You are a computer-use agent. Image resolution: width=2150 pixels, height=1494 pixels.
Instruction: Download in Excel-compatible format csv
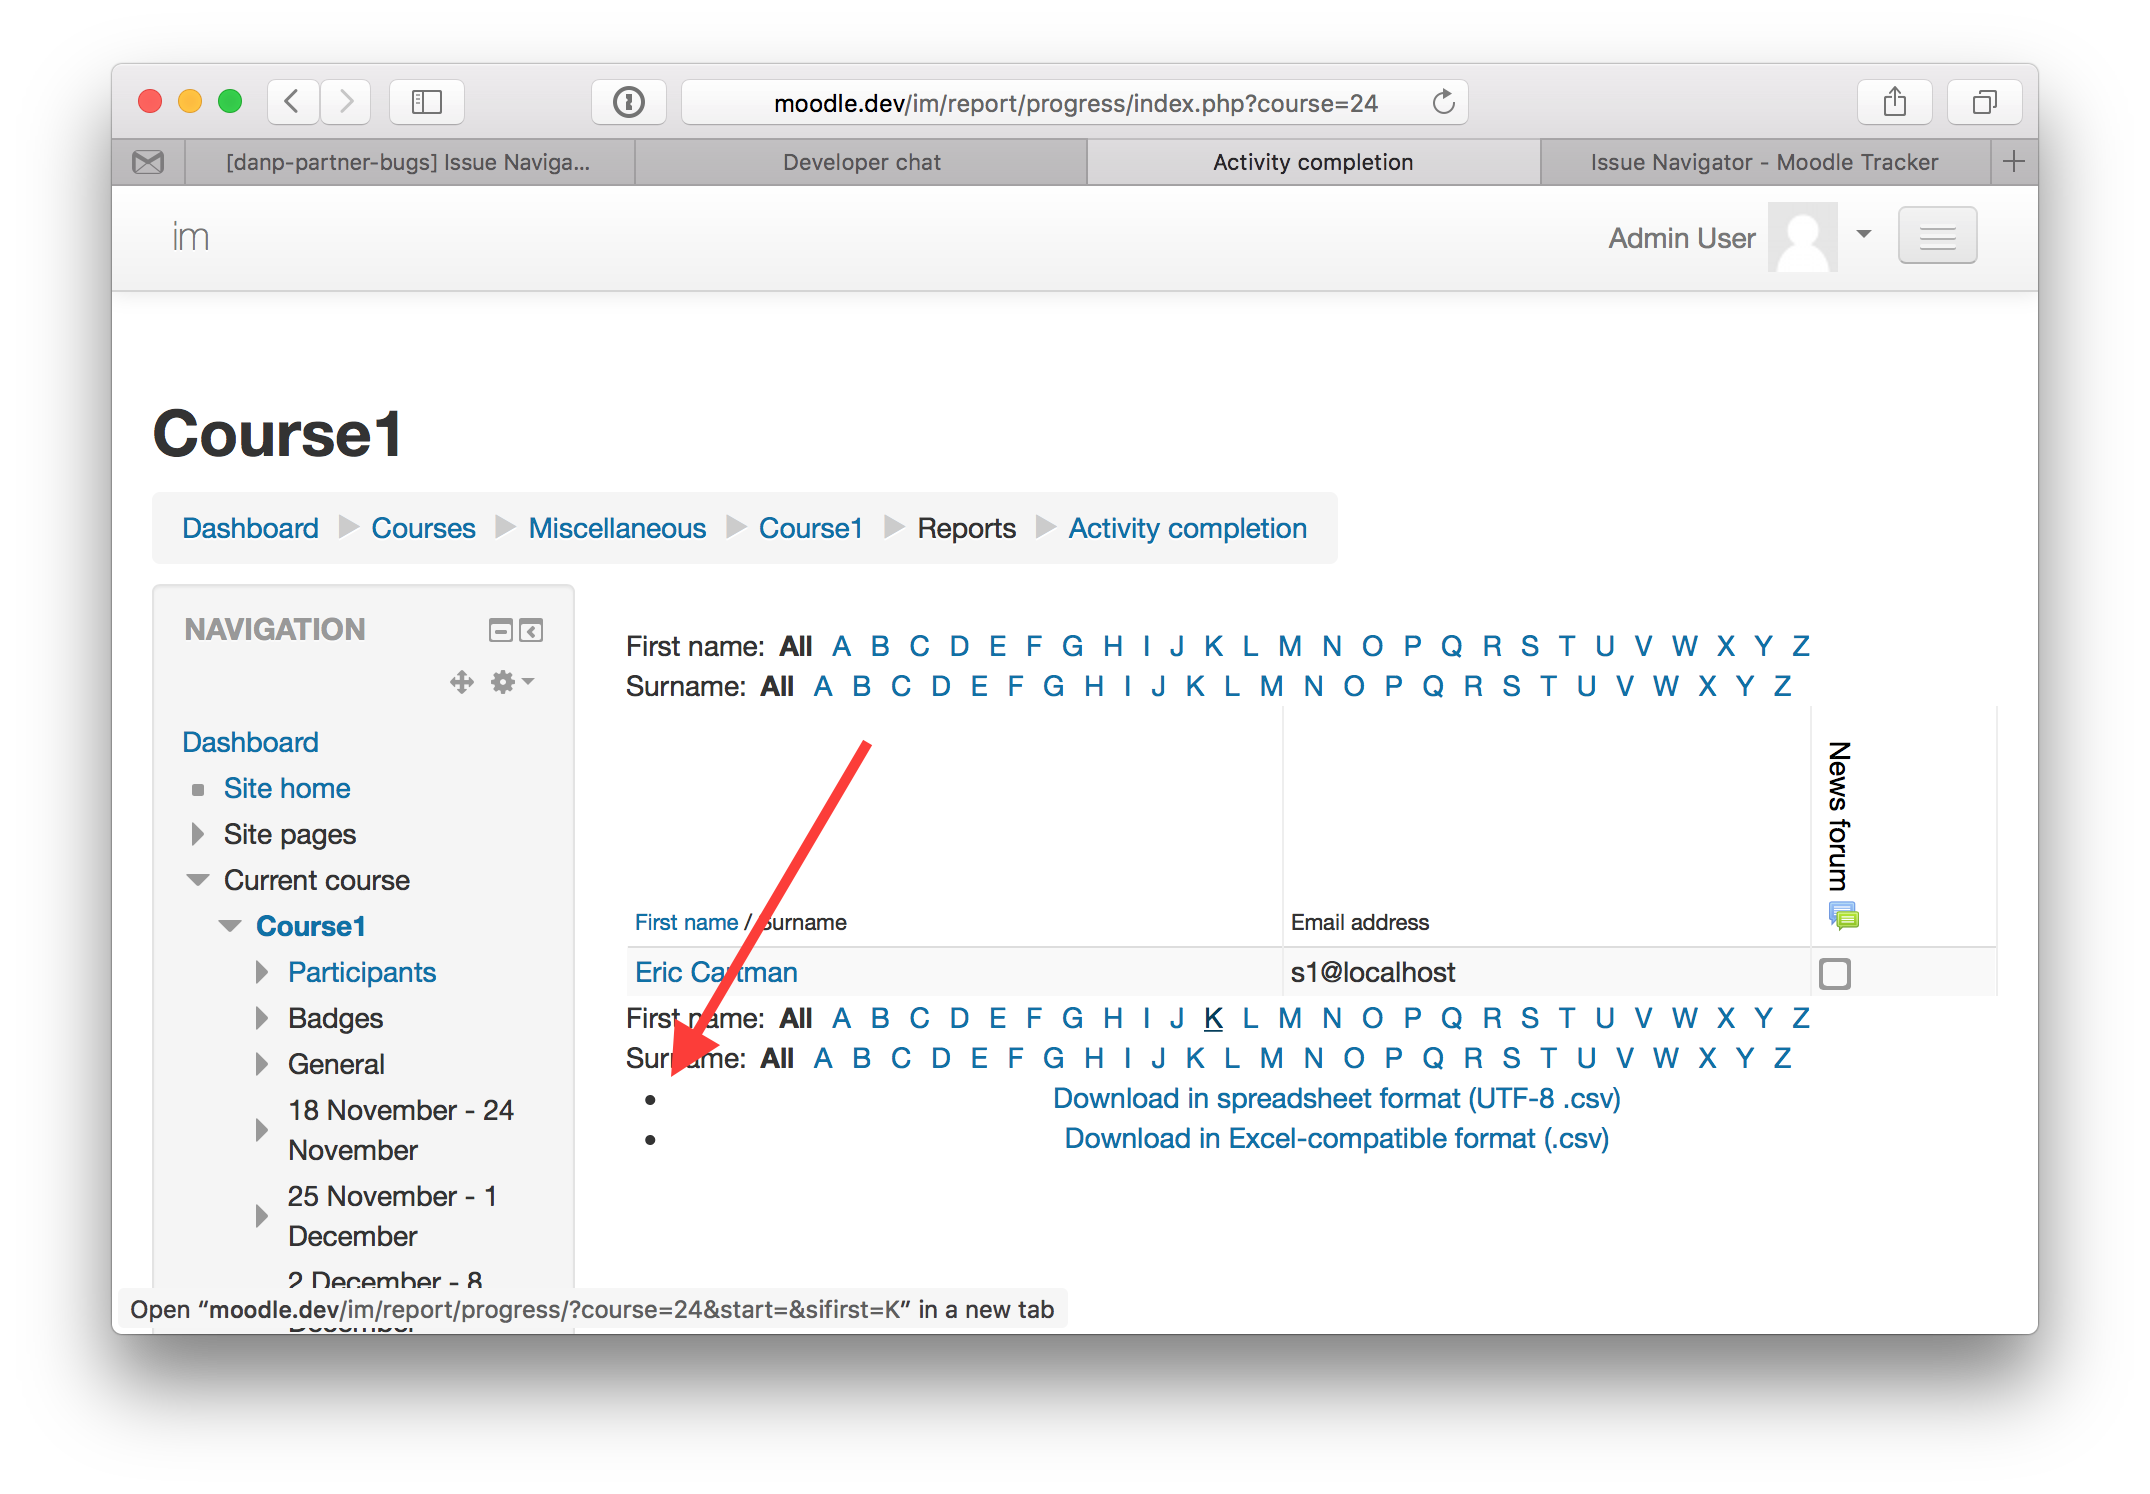coord(1337,1138)
